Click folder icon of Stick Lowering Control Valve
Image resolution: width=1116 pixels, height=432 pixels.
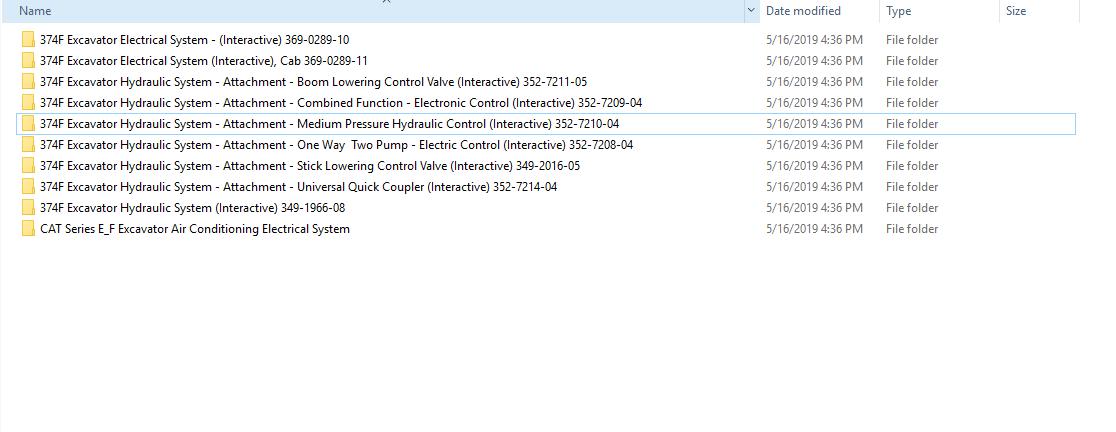[28, 166]
